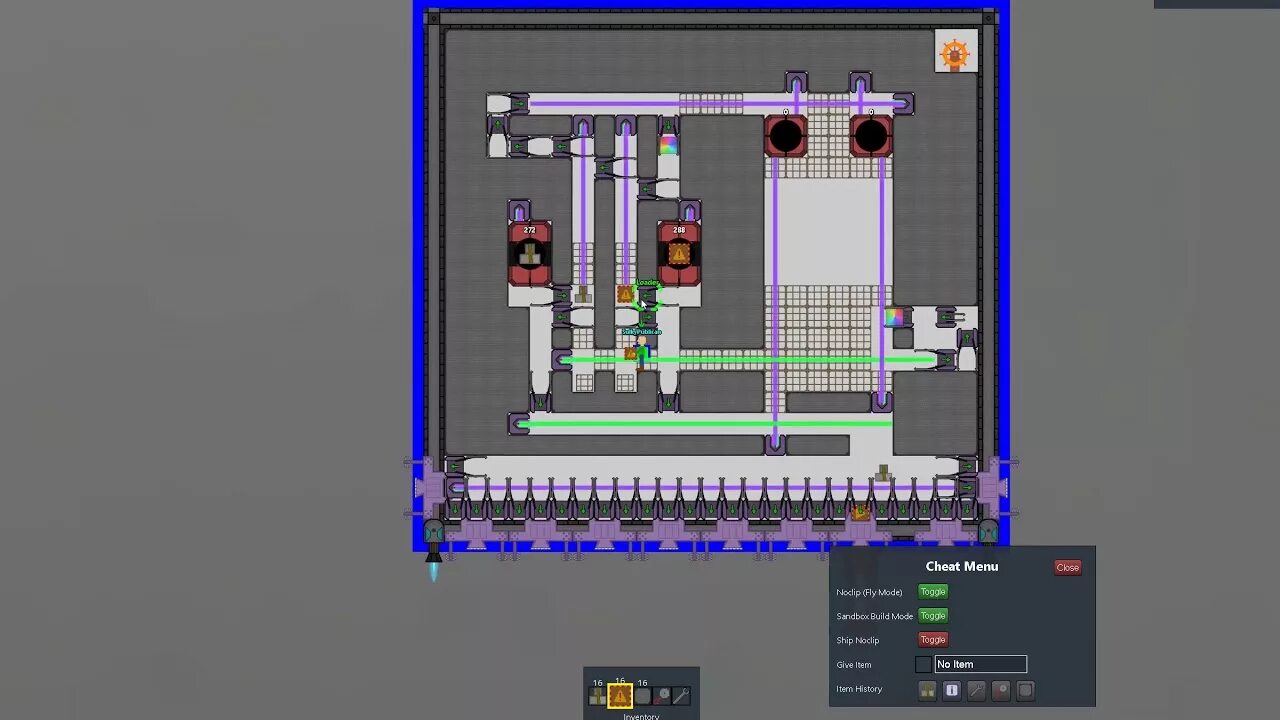This screenshot has width=1280, height=720.
Task: Pick the info-block item in Item History
Action: pyautogui.click(x=952, y=690)
